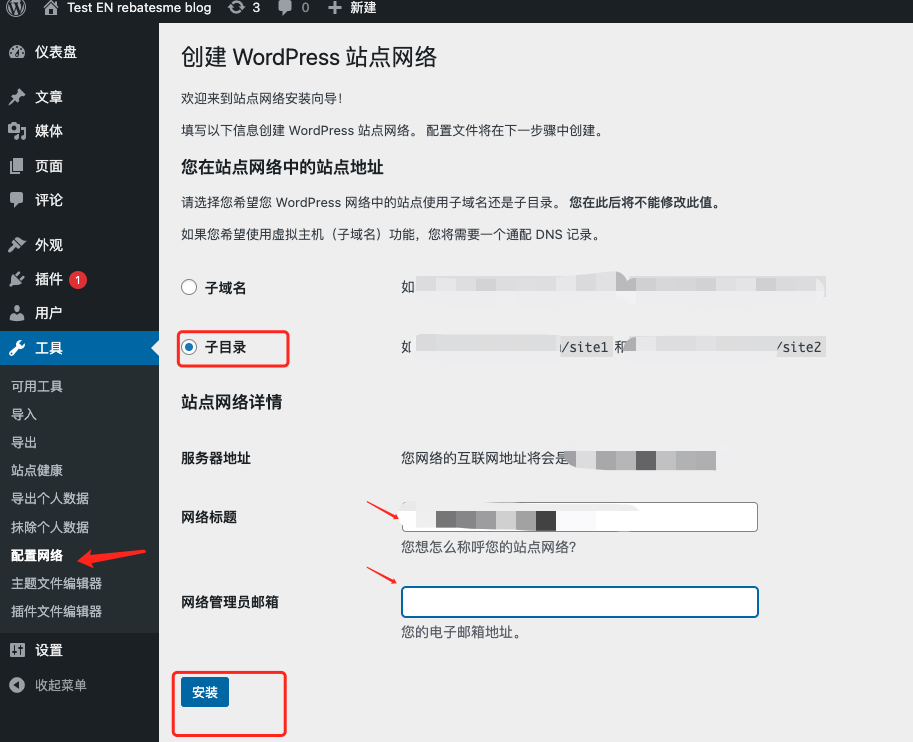Click the 评论 comment bubble icon

[x=17, y=200]
